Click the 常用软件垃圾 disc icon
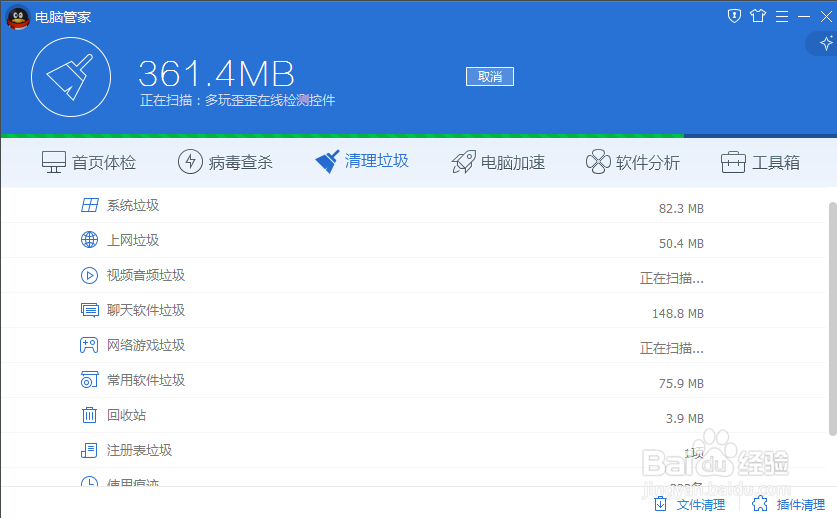This screenshot has width=837, height=518. click(89, 380)
